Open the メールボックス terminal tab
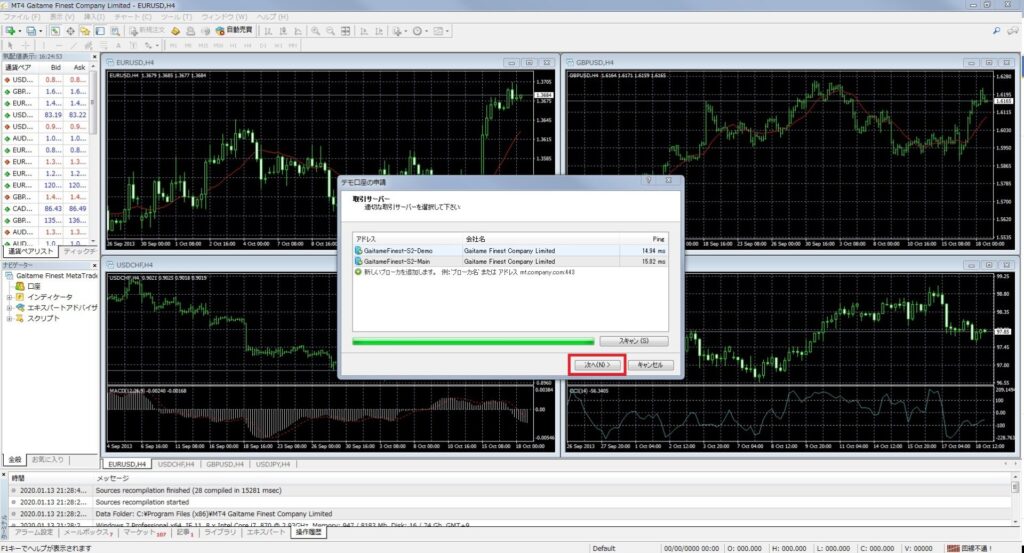The width and height of the screenshot is (1024, 553). click(x=88, y=533)
